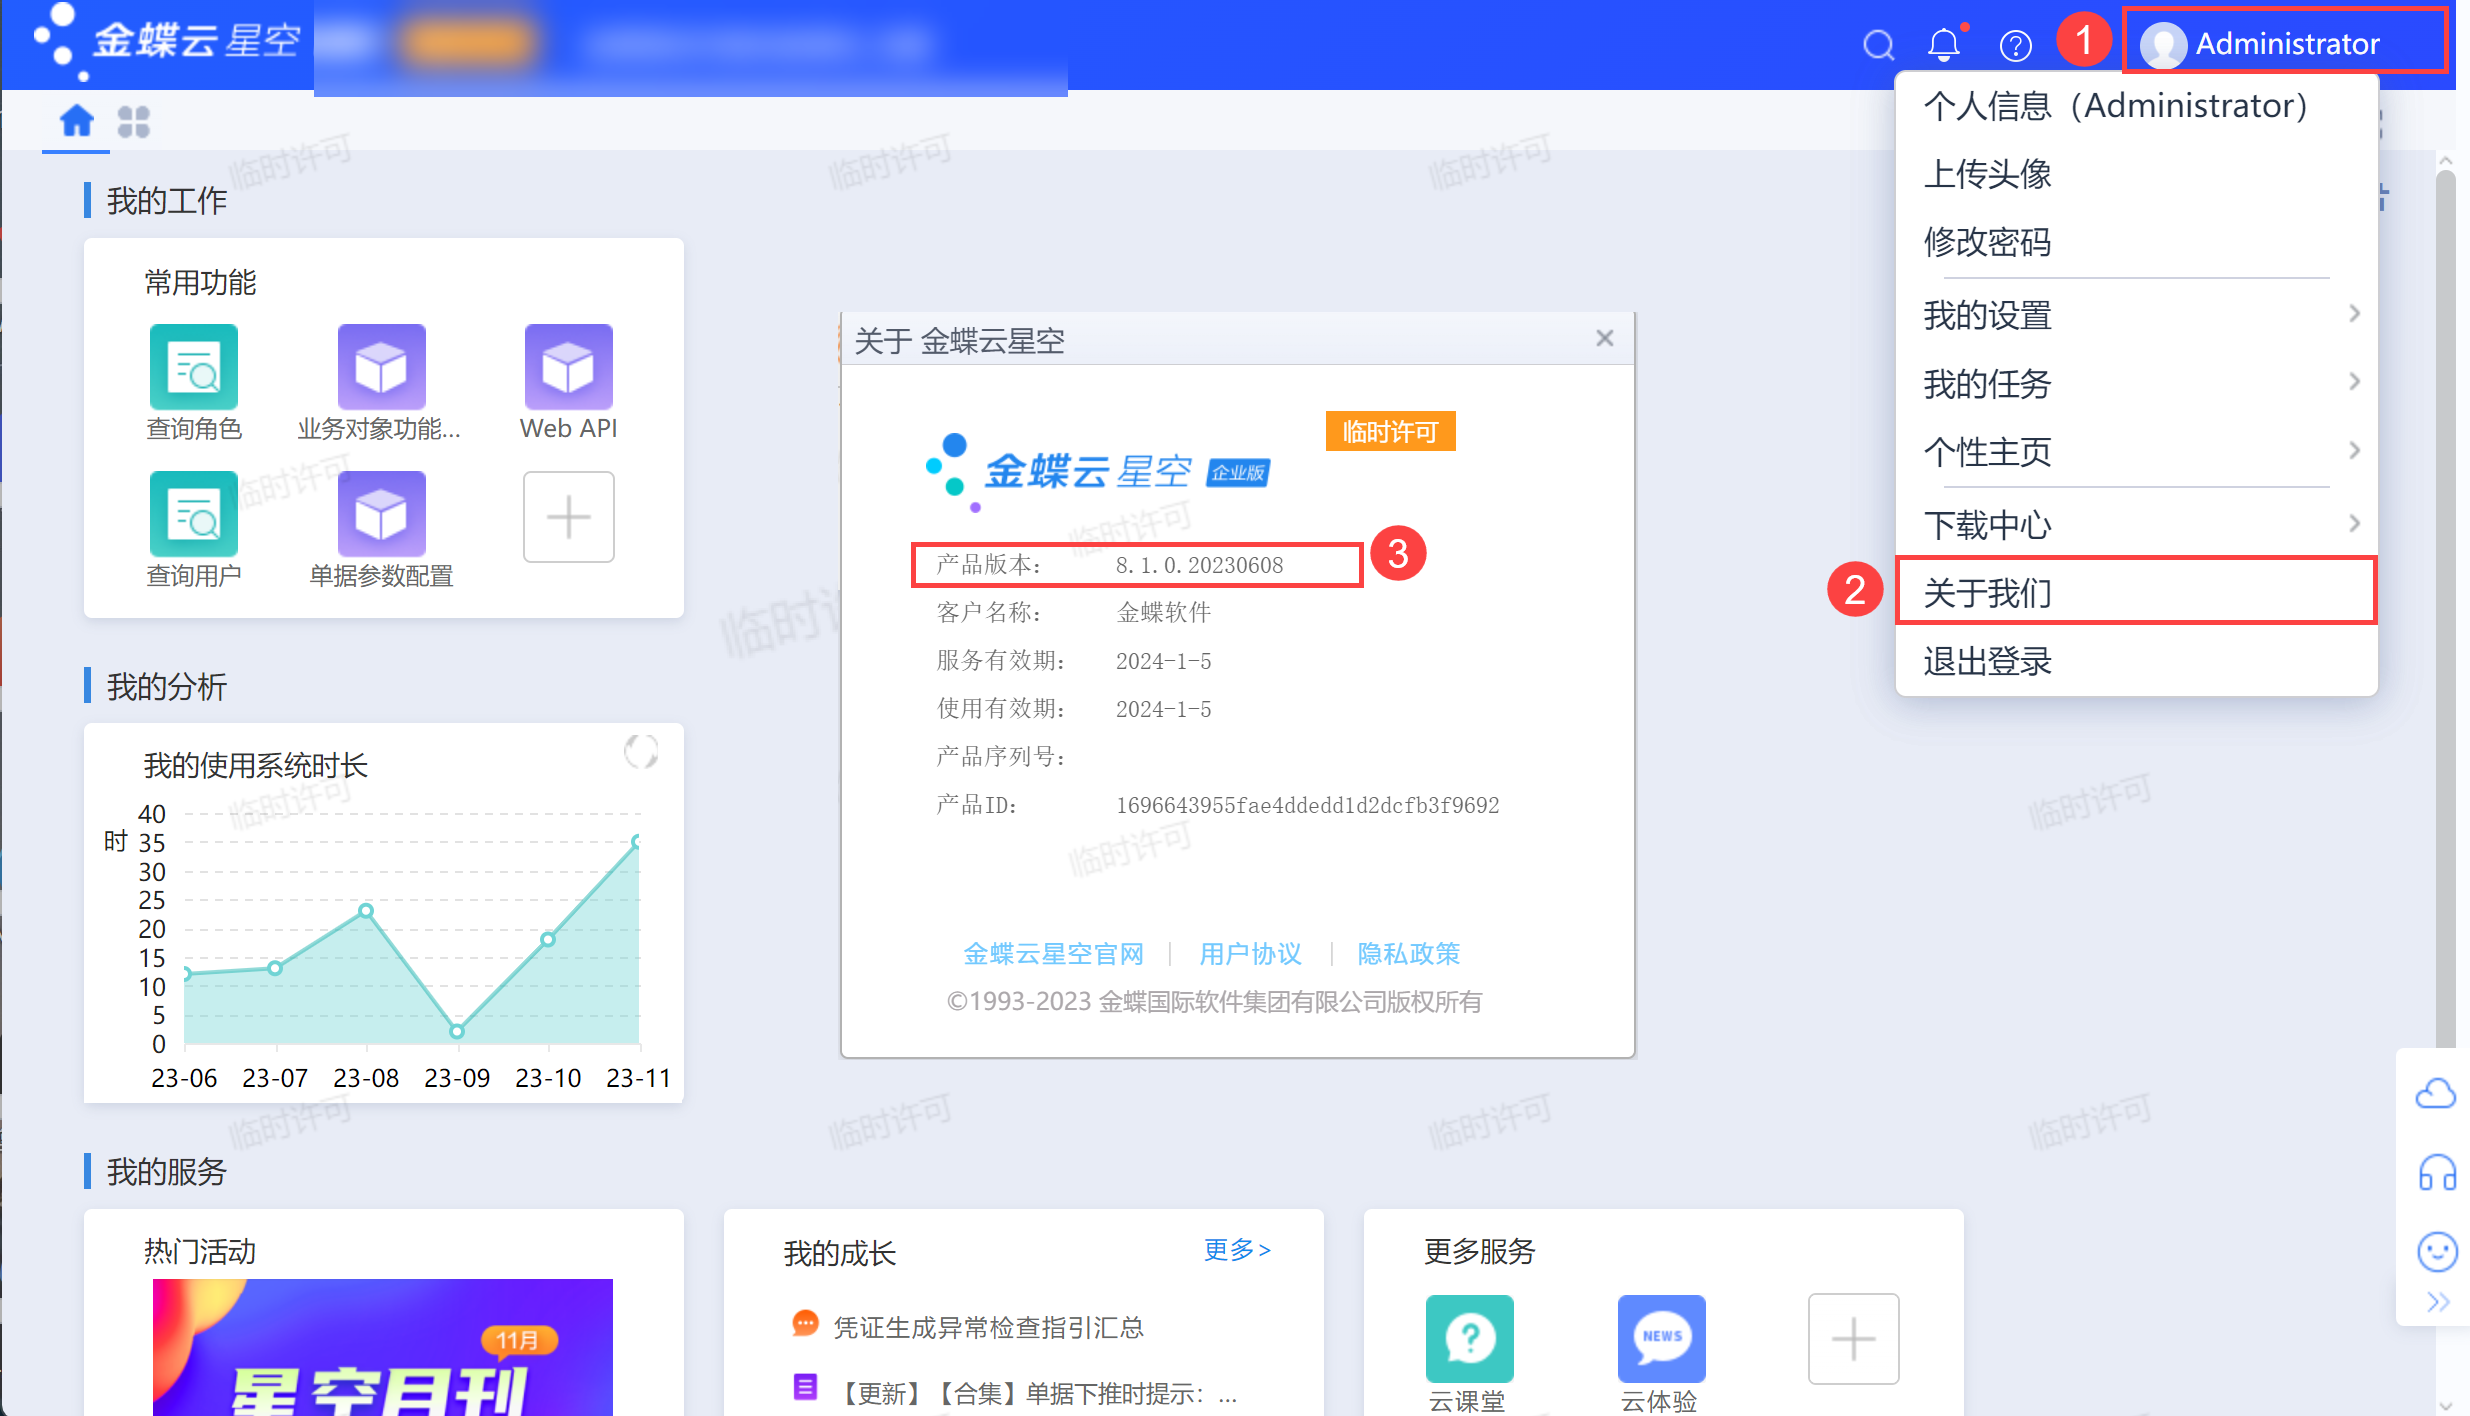The width and height of the screenshot is (2470, 1416).
Task: Open the 隐私政策 link
Action: (x=1408, y=954)
